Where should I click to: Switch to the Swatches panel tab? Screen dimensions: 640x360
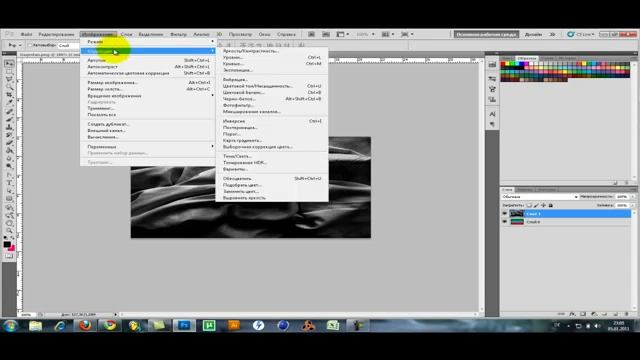click(527, 58)
